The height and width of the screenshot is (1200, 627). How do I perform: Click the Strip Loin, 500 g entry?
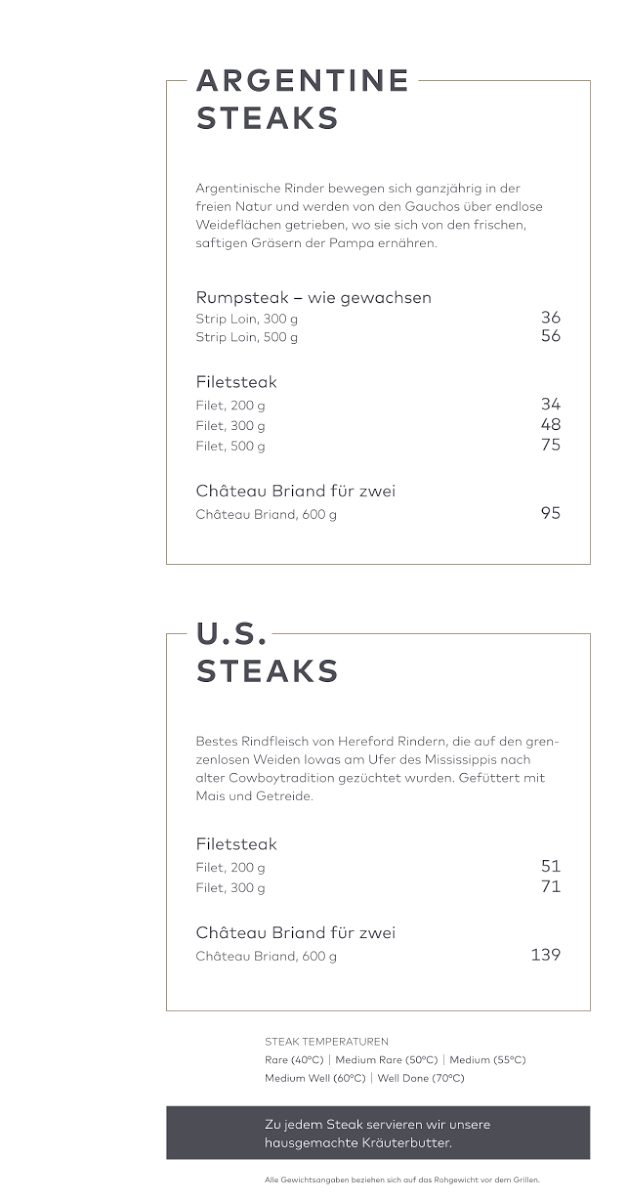click(246, 338)
